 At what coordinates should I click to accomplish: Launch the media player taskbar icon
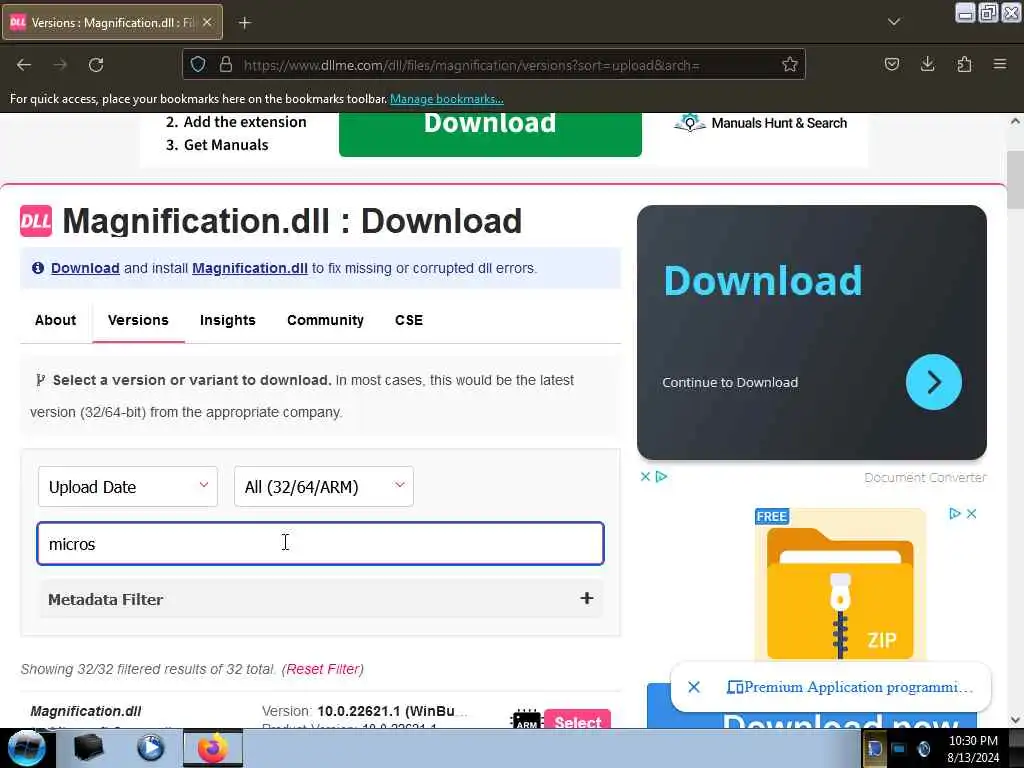click(x=150, y=748)
